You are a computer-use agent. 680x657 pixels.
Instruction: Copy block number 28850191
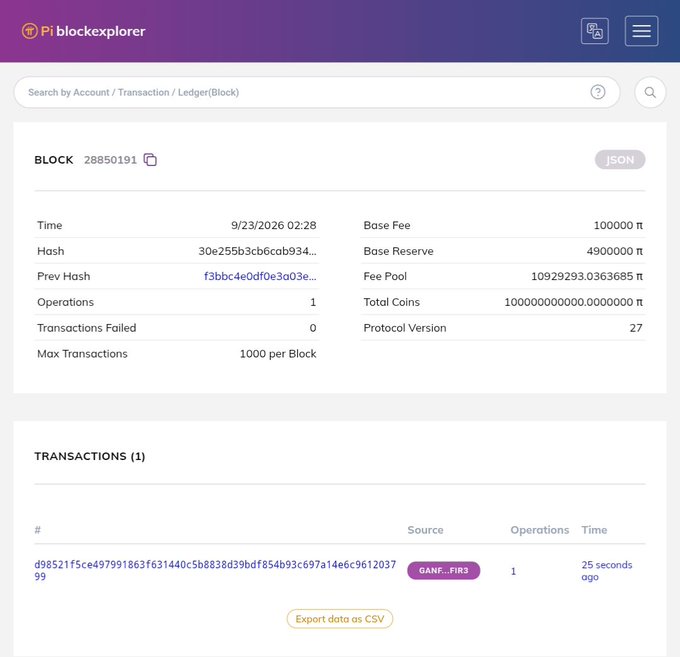150,160
